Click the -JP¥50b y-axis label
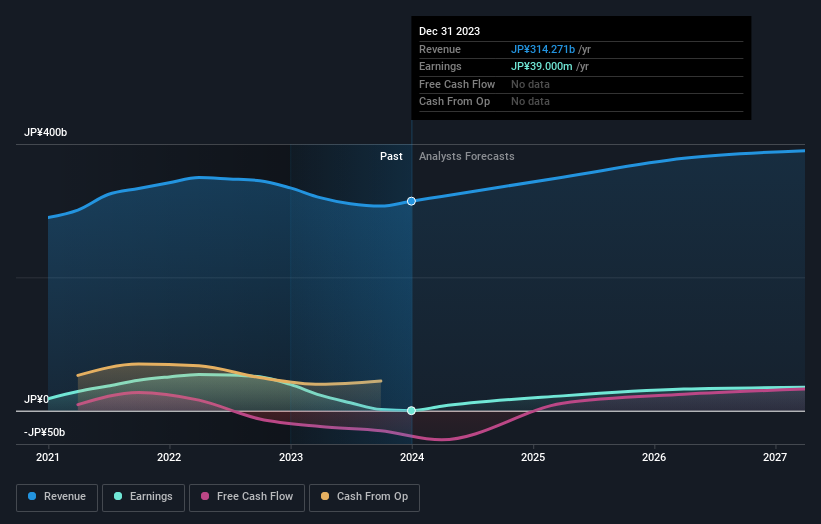Screen dimensions: 821x524 pyautogui.click(x=45, y=432)
